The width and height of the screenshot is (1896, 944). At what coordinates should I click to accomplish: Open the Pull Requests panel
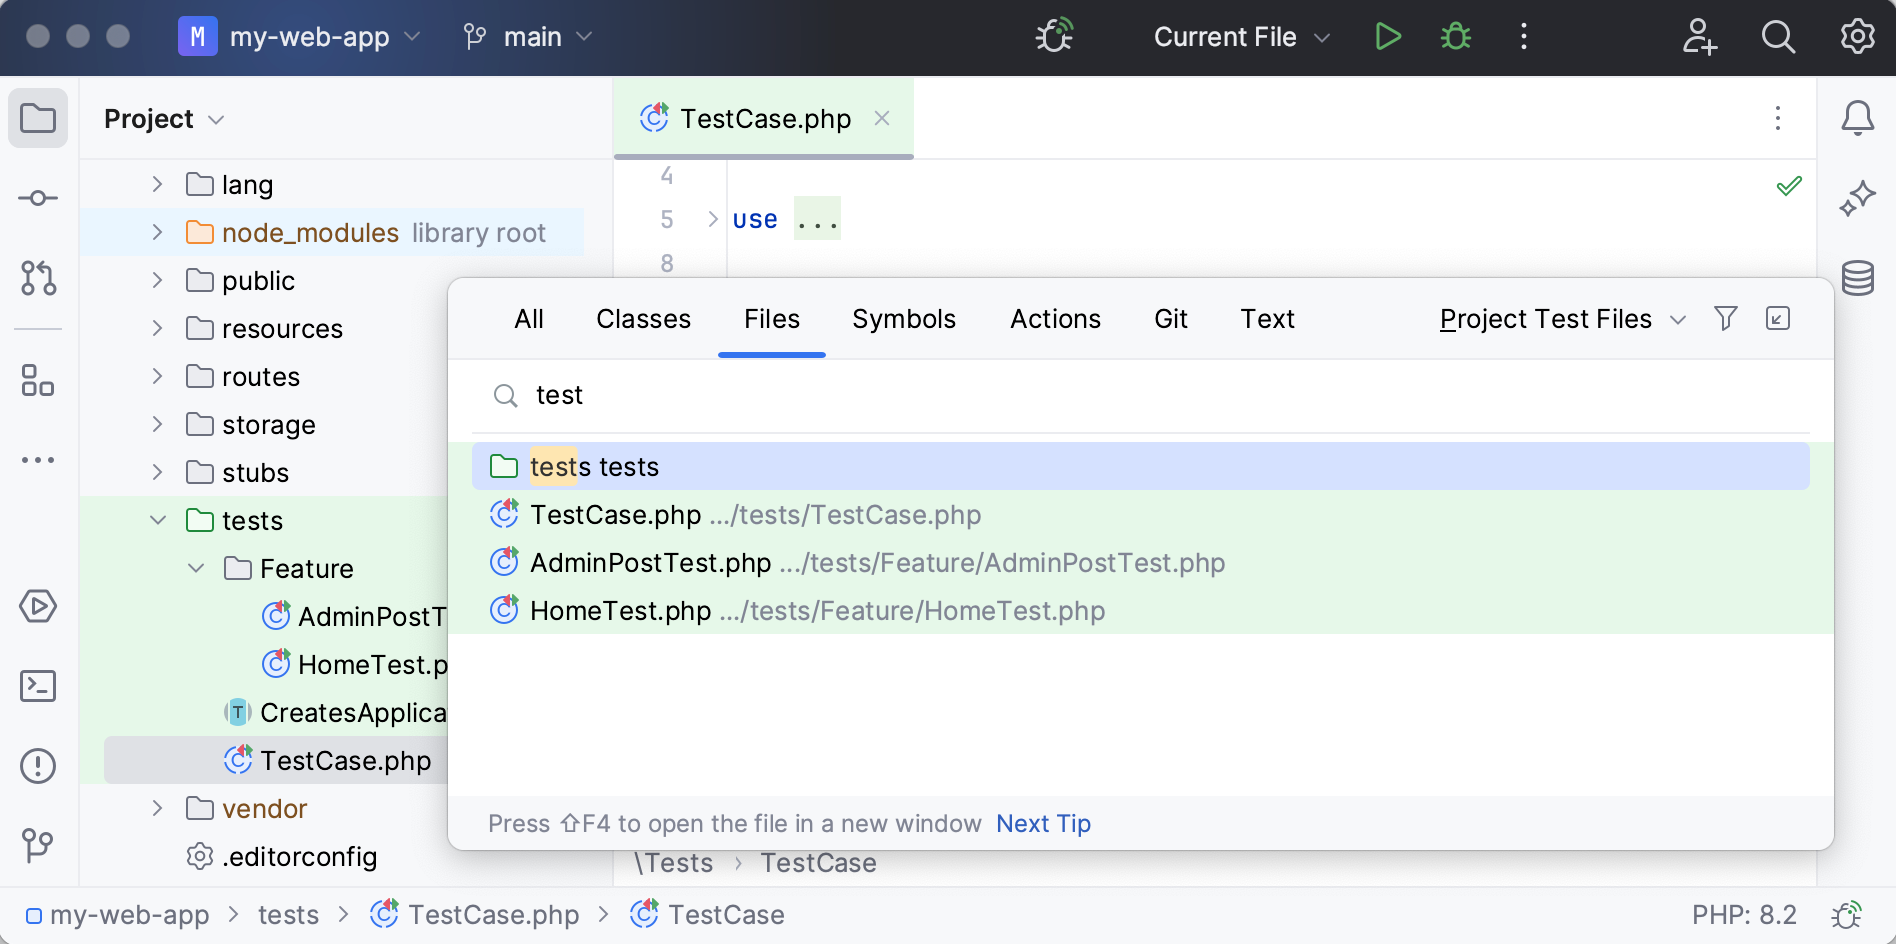(x=37, y=280)
